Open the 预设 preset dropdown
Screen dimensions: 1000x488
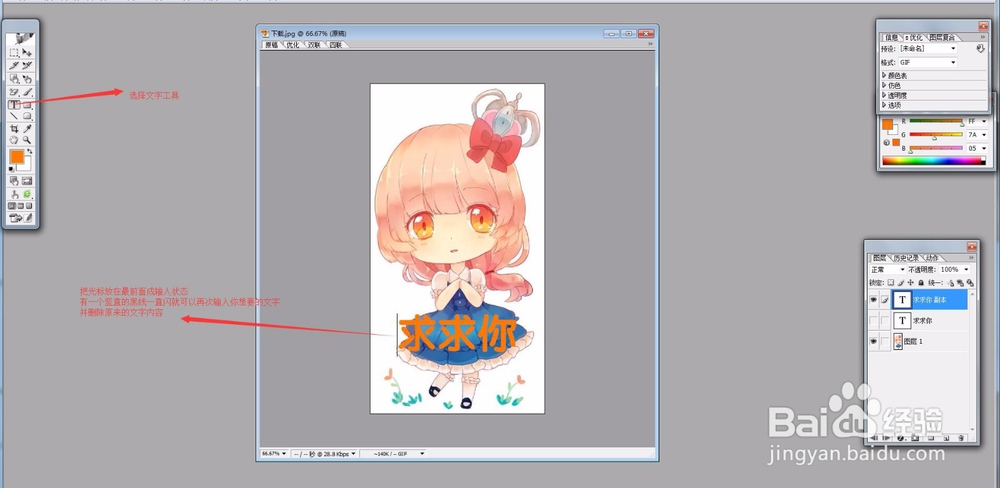pyautogui.click(x=928, y=48)
